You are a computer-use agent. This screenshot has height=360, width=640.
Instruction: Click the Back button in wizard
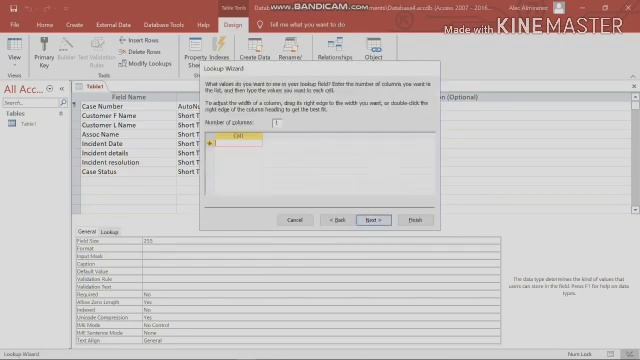337,220
